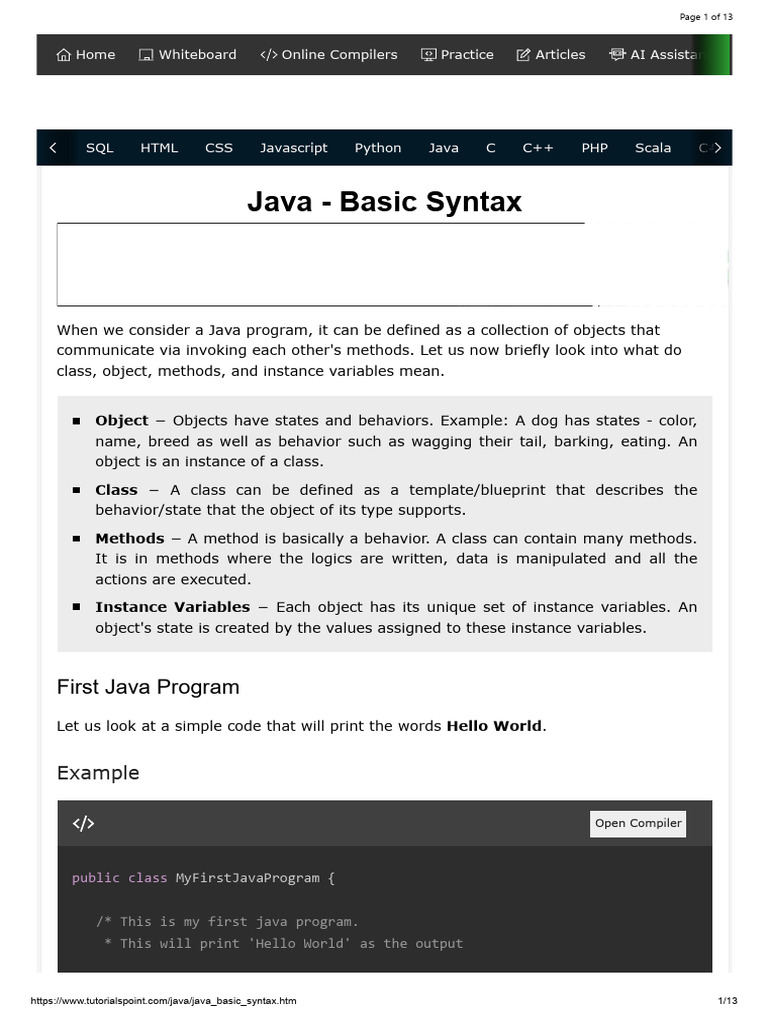Open the Whiteboard menu item
This screenshot has width=768, height=1024.
click(x=188, y=55)
